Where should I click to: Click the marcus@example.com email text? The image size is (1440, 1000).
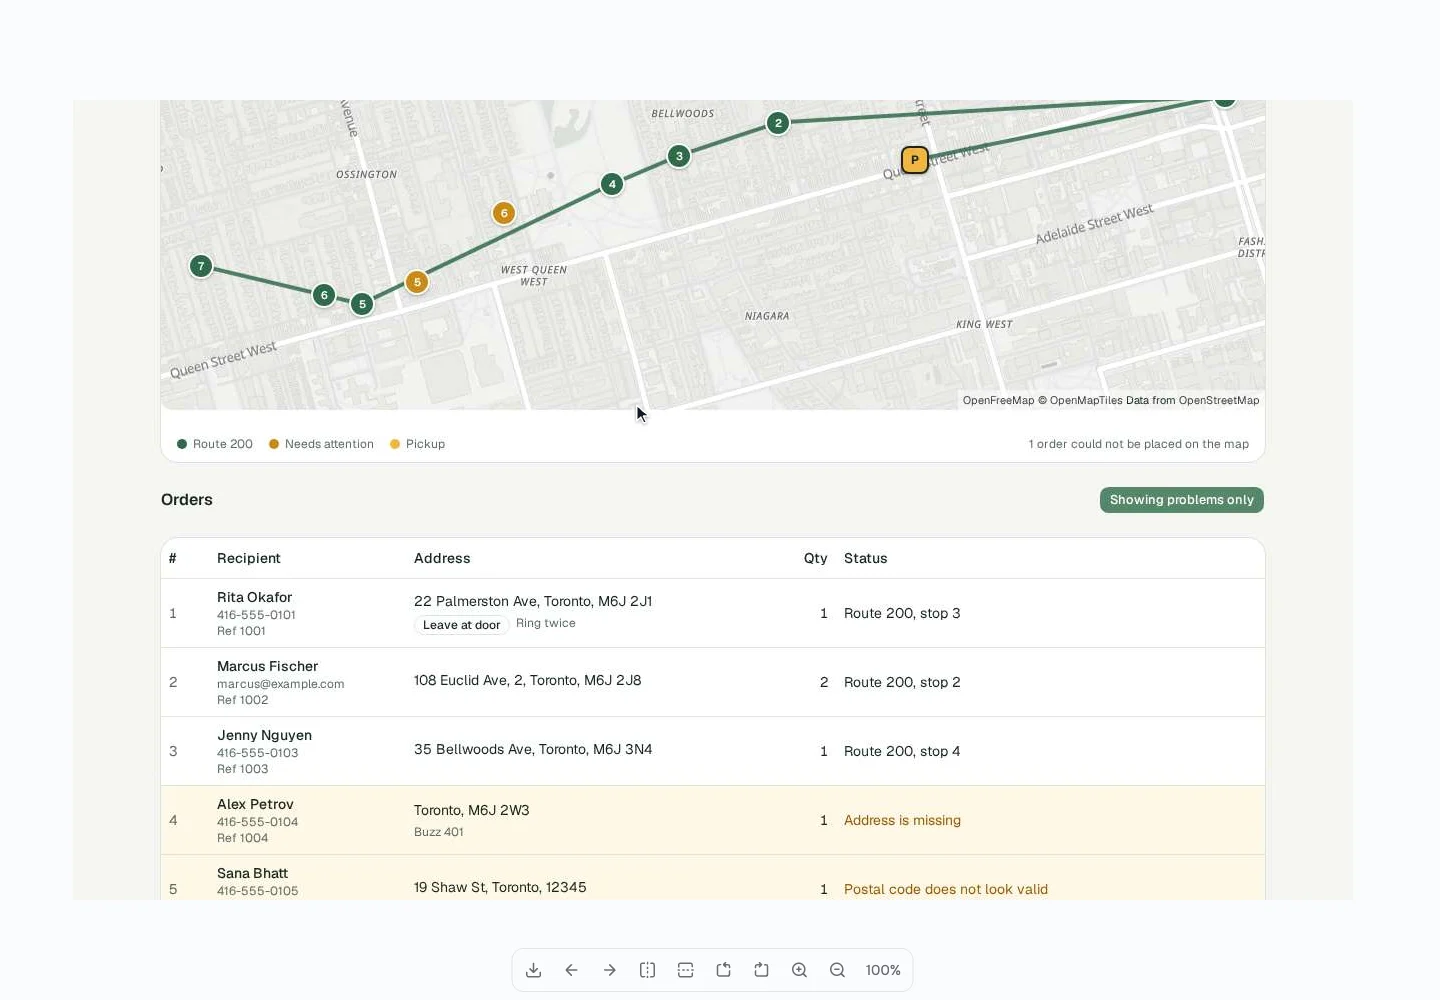tap(281, 684)
